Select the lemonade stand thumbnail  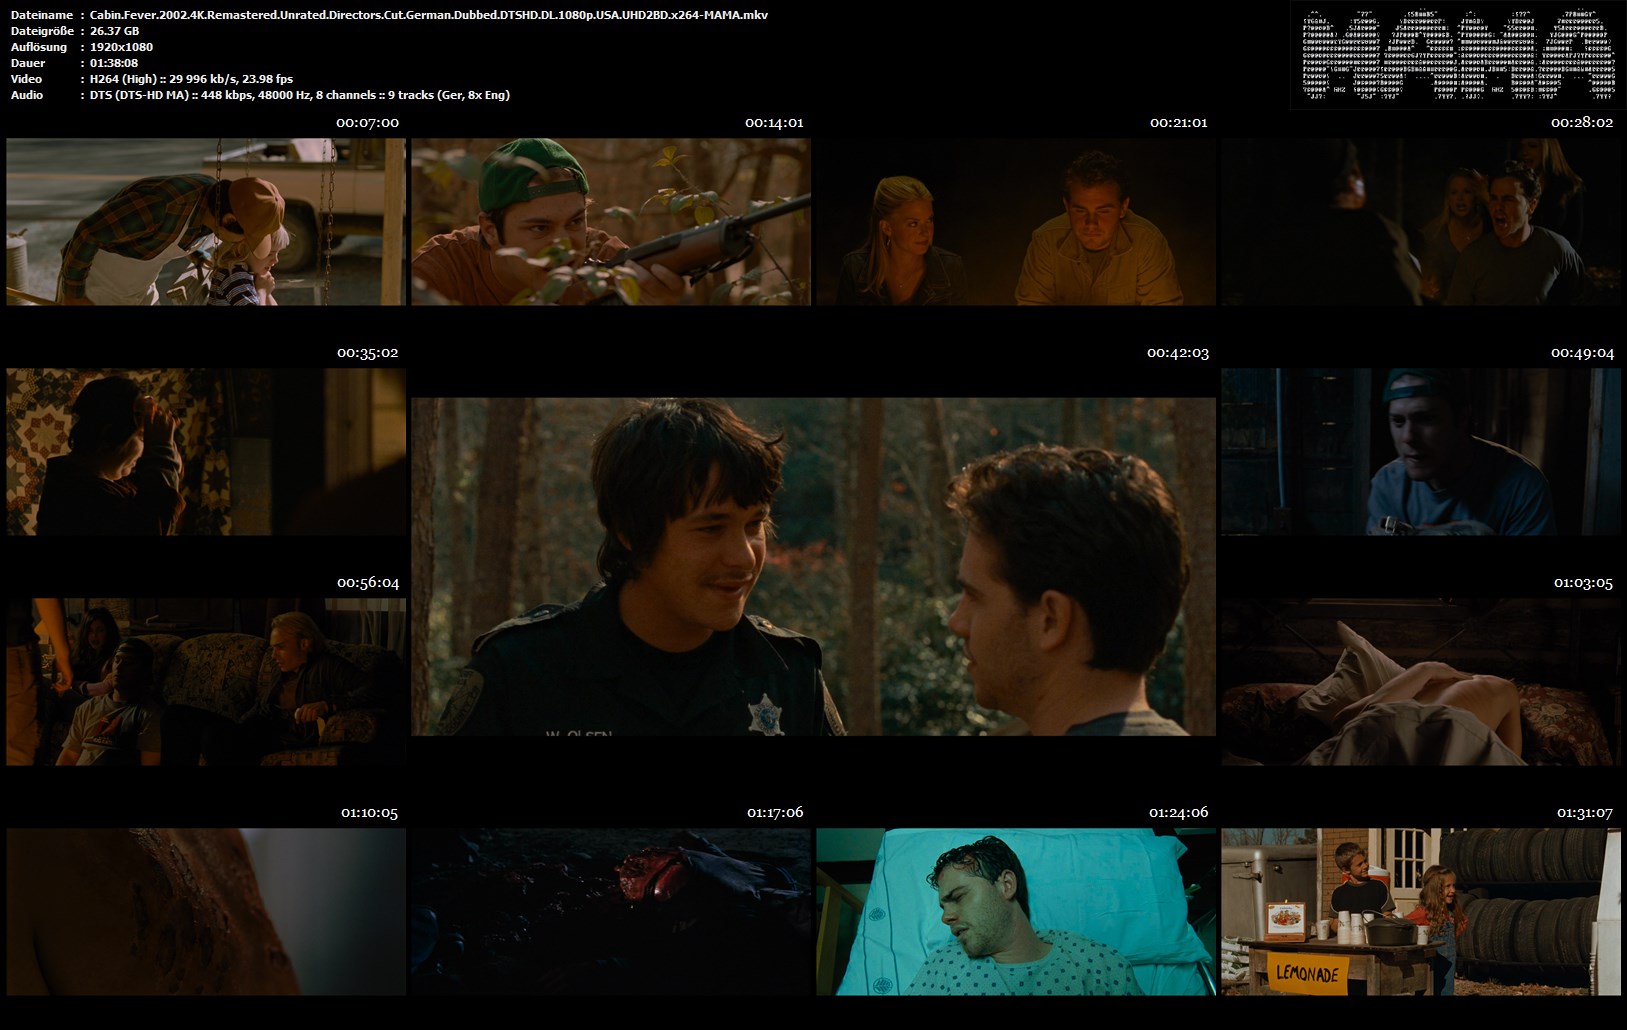pos(1421,912)
